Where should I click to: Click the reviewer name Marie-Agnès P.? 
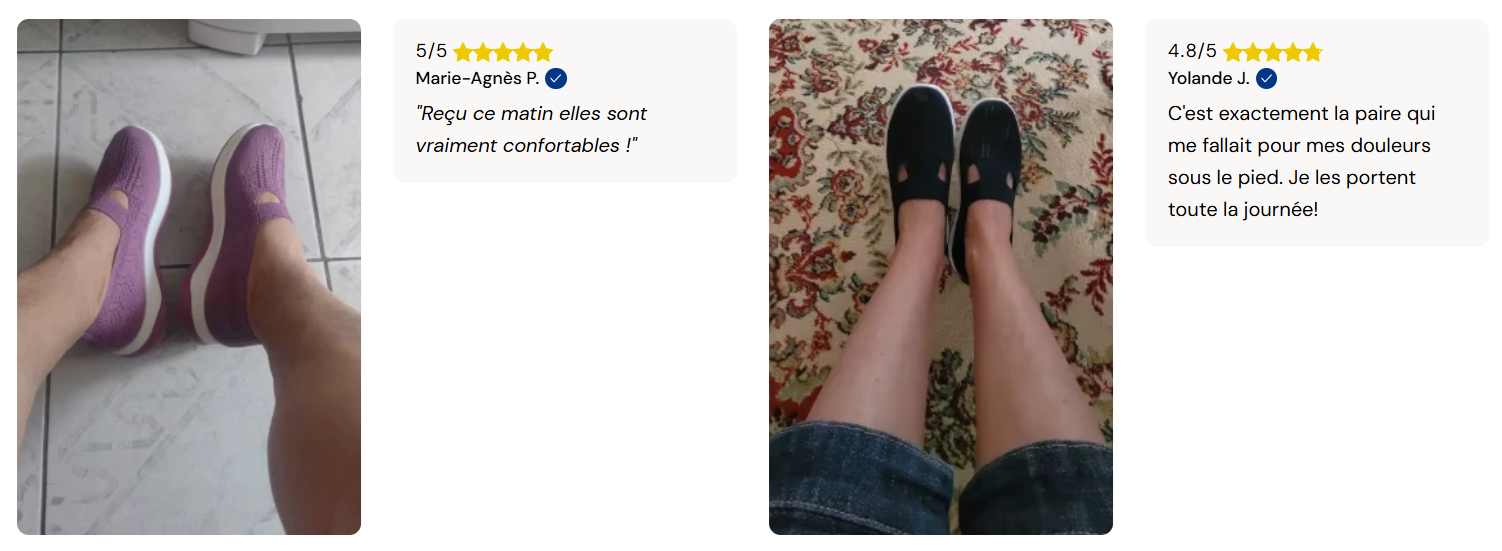pos(477,78)
